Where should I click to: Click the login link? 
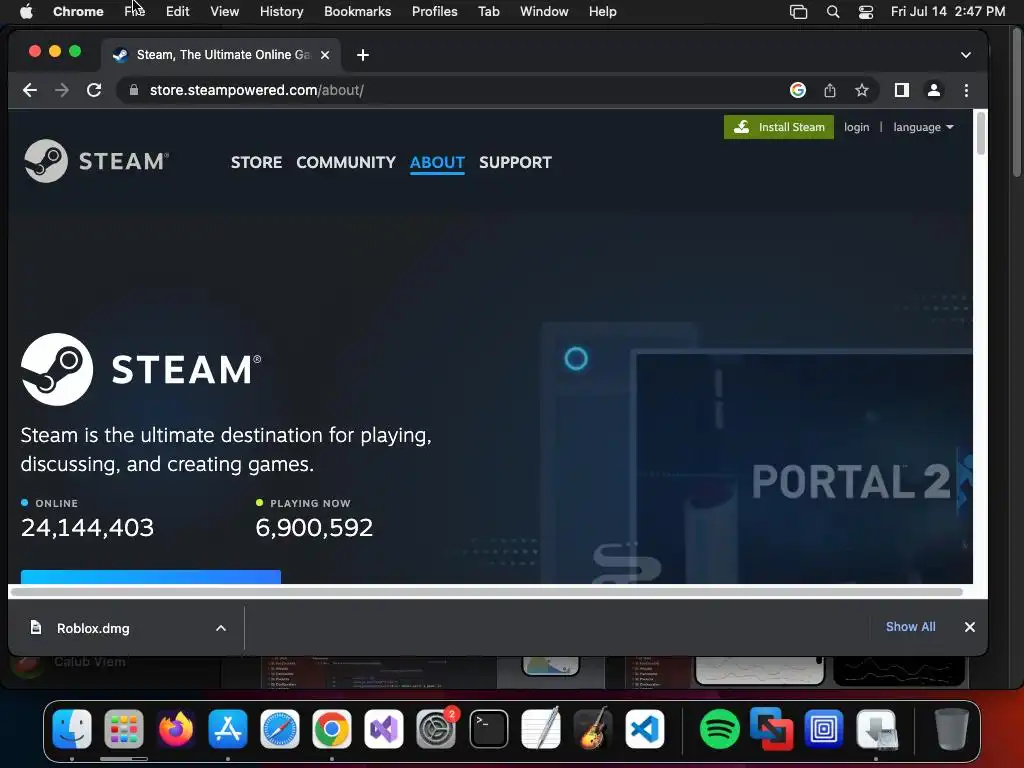pyautogui.click(x=856, y=127)
